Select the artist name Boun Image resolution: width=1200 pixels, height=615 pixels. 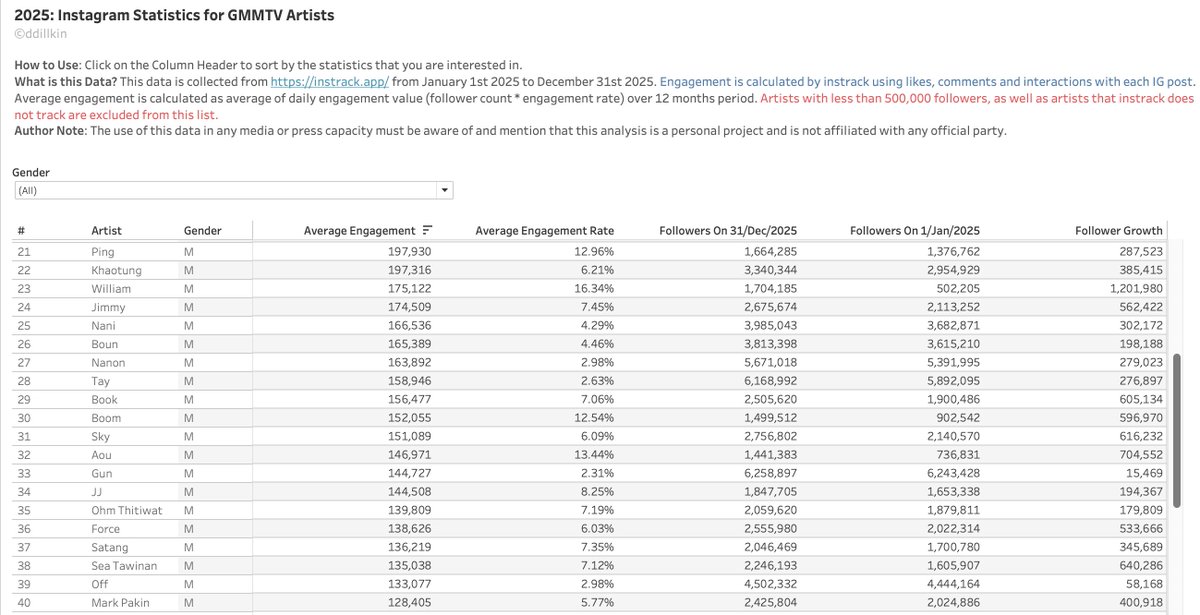pos(105,344)
